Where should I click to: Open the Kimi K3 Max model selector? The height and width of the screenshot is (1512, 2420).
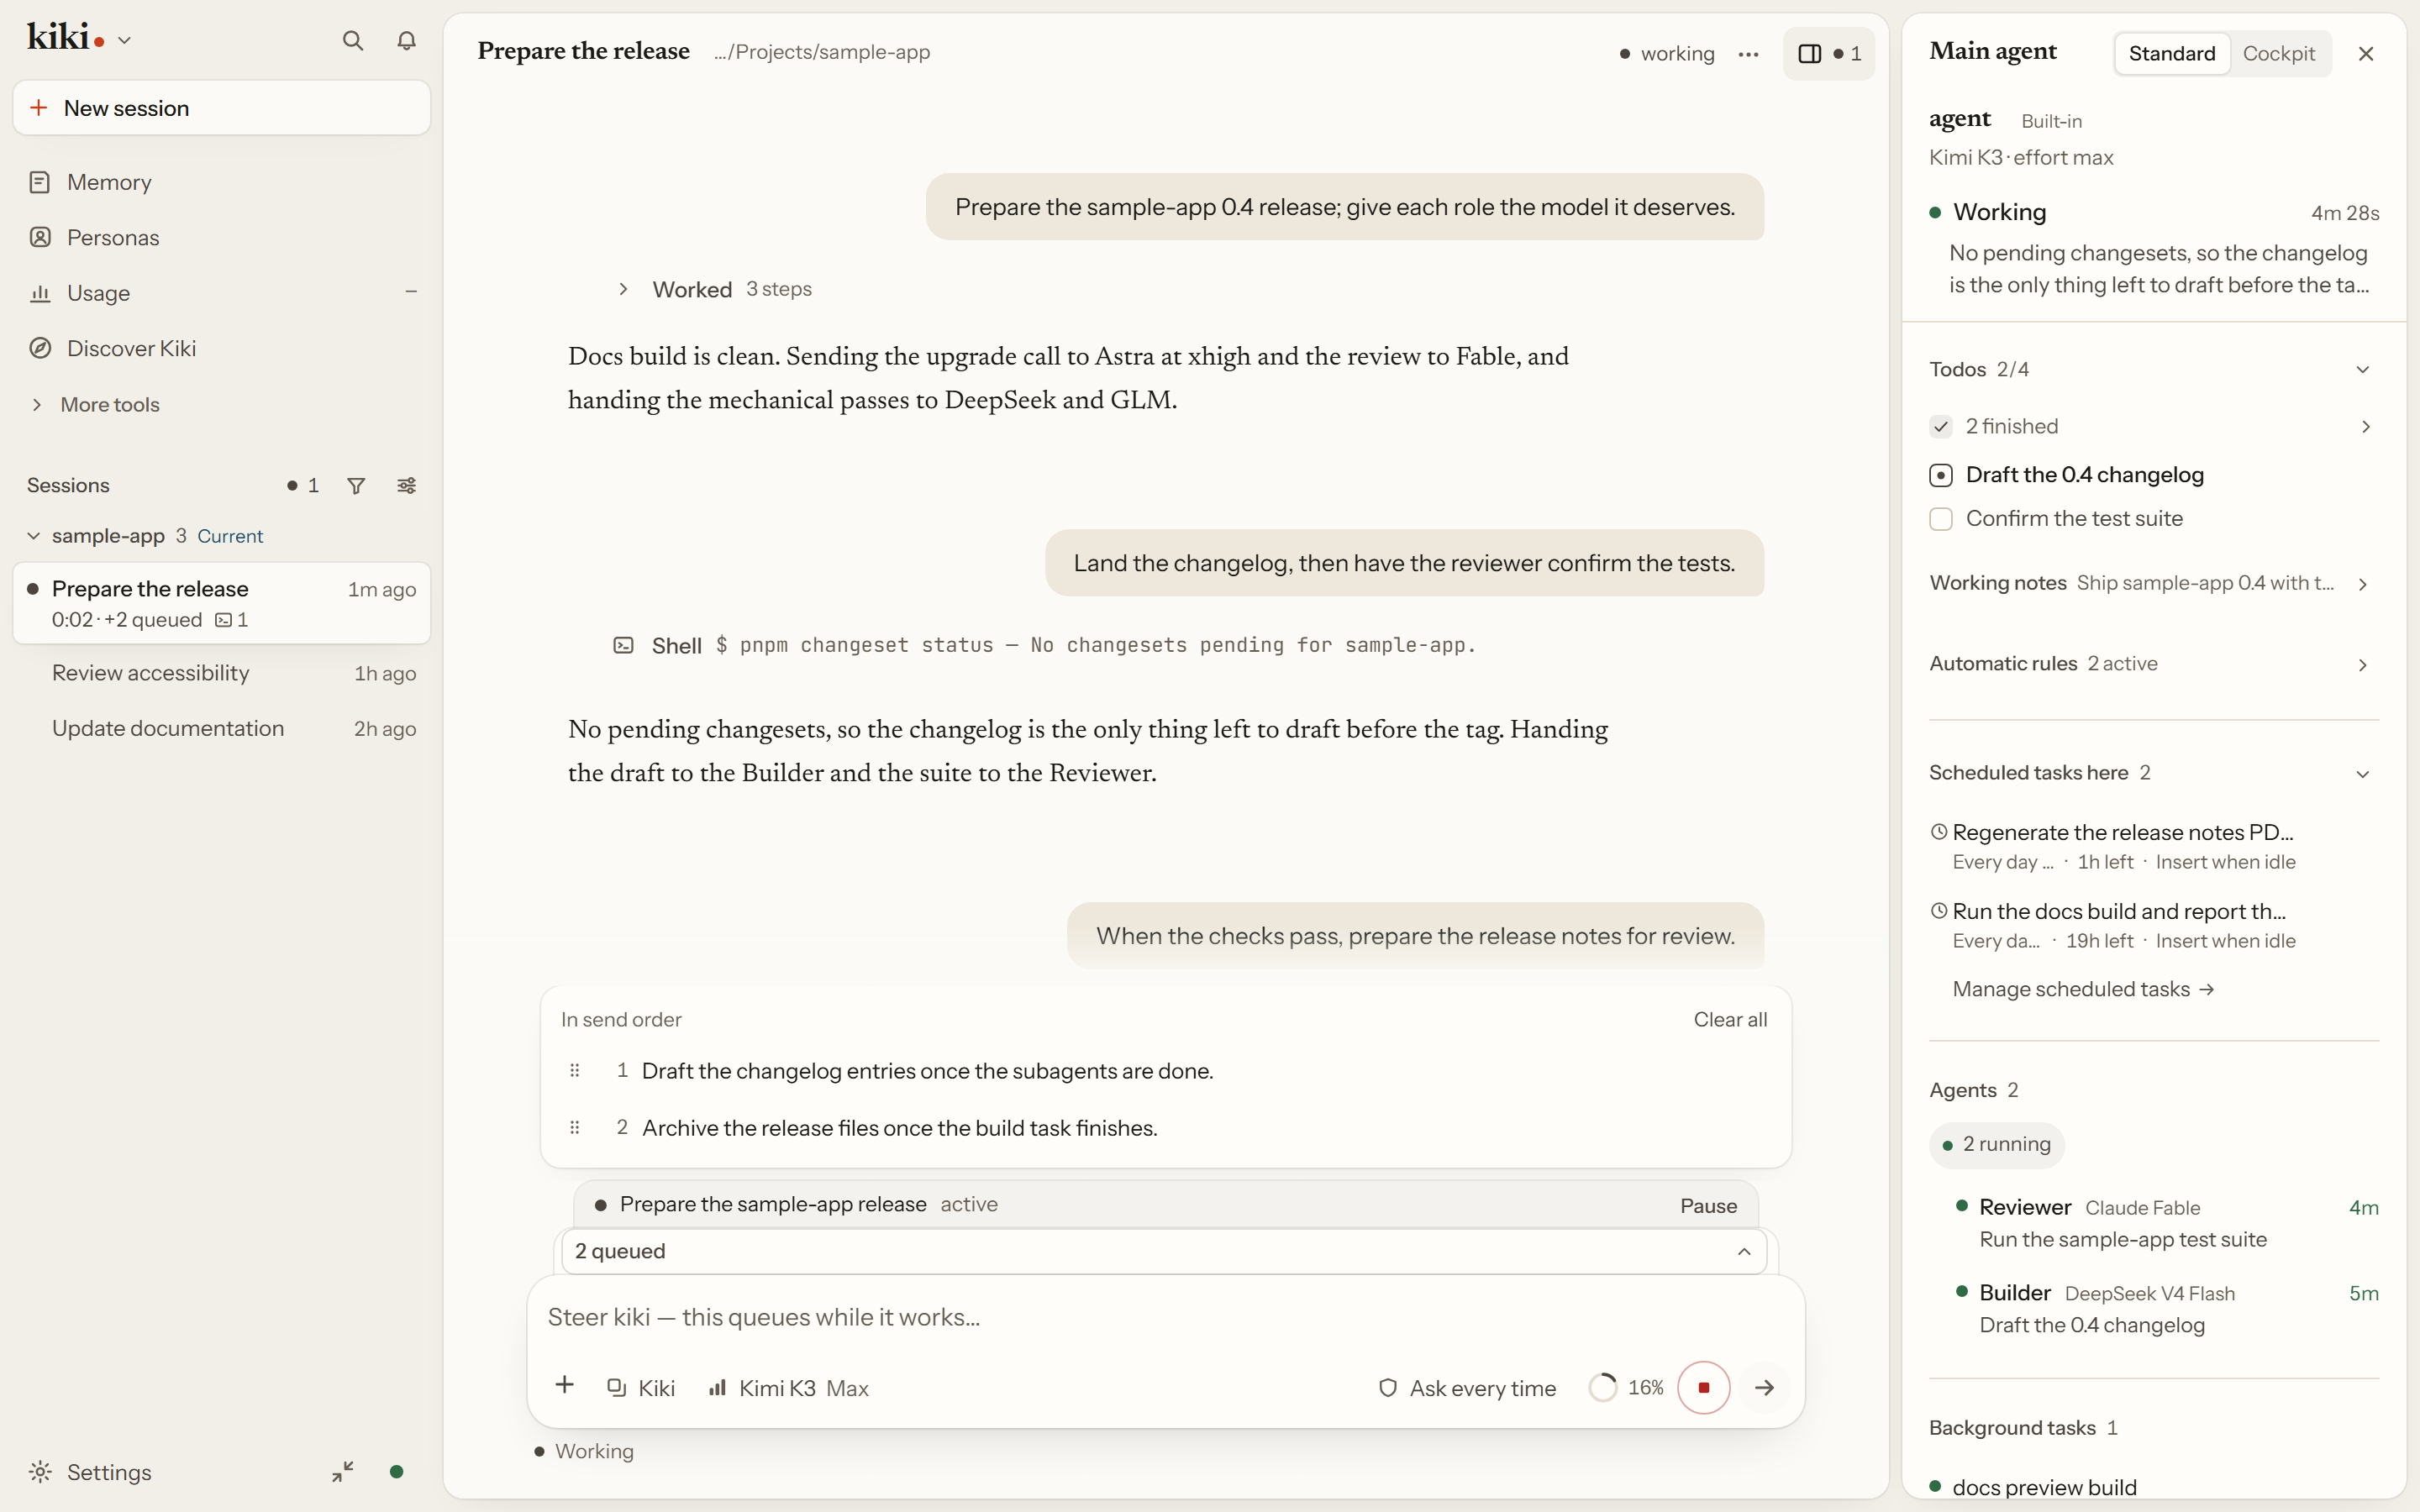789,1388
